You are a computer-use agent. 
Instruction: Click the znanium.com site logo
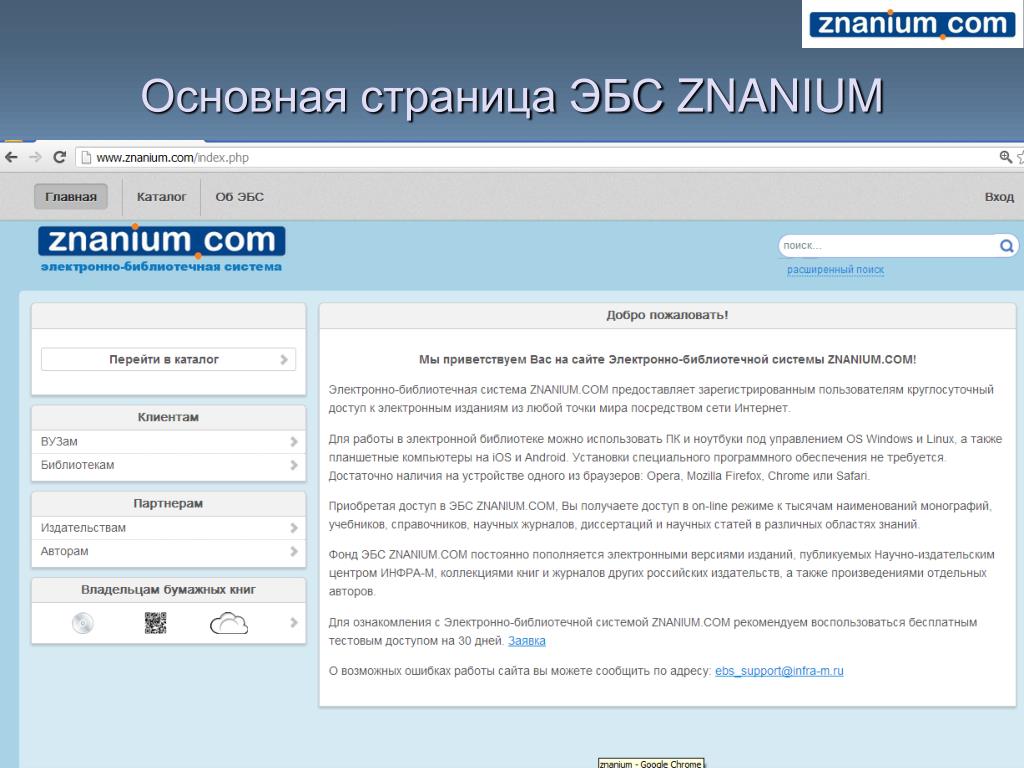click(161, 240)
